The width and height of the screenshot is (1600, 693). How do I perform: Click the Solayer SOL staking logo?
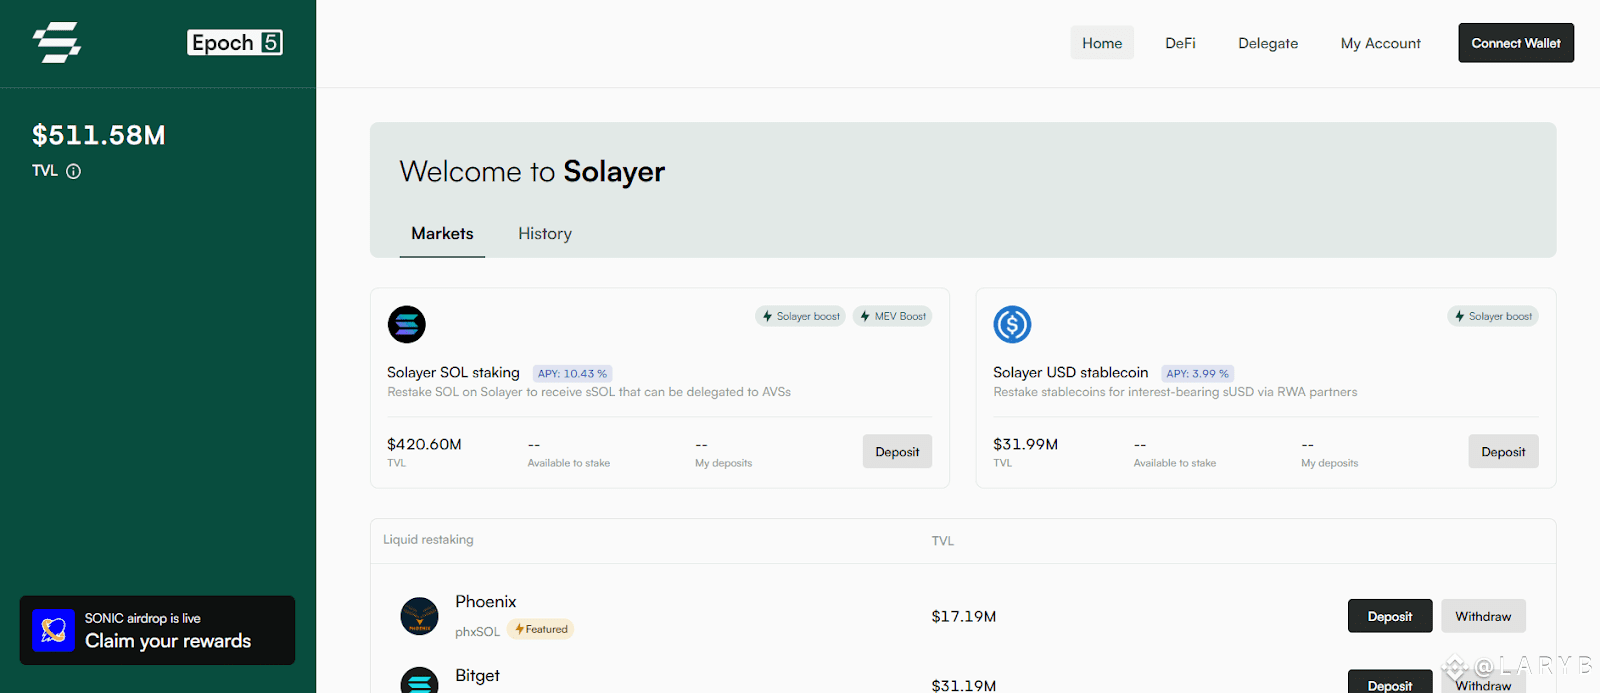click(x=407, y=324)
